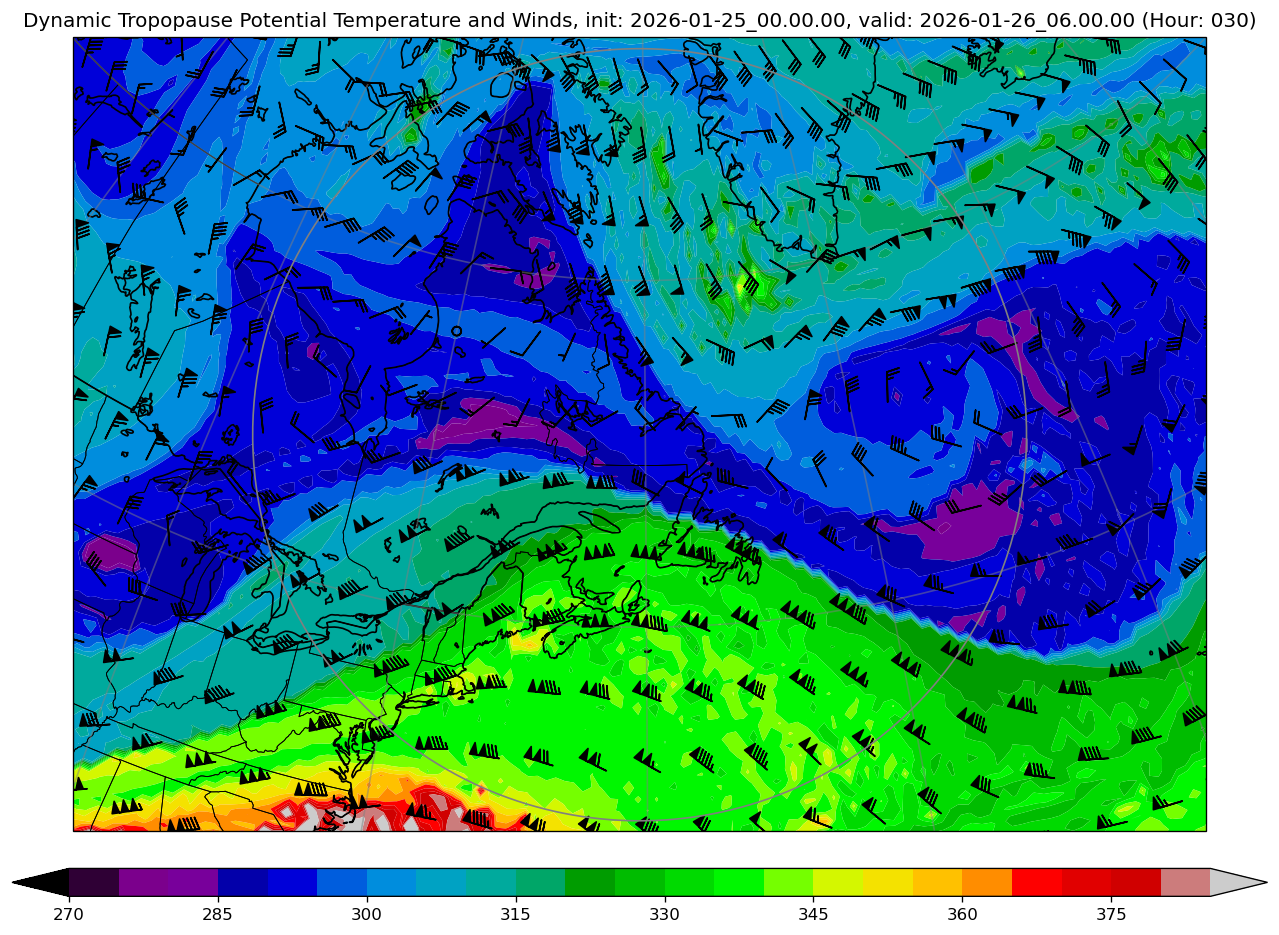Pick the darkest purple swatch right of 270
The height and width of the screenshot is (935, 1279).
point(94,882)
